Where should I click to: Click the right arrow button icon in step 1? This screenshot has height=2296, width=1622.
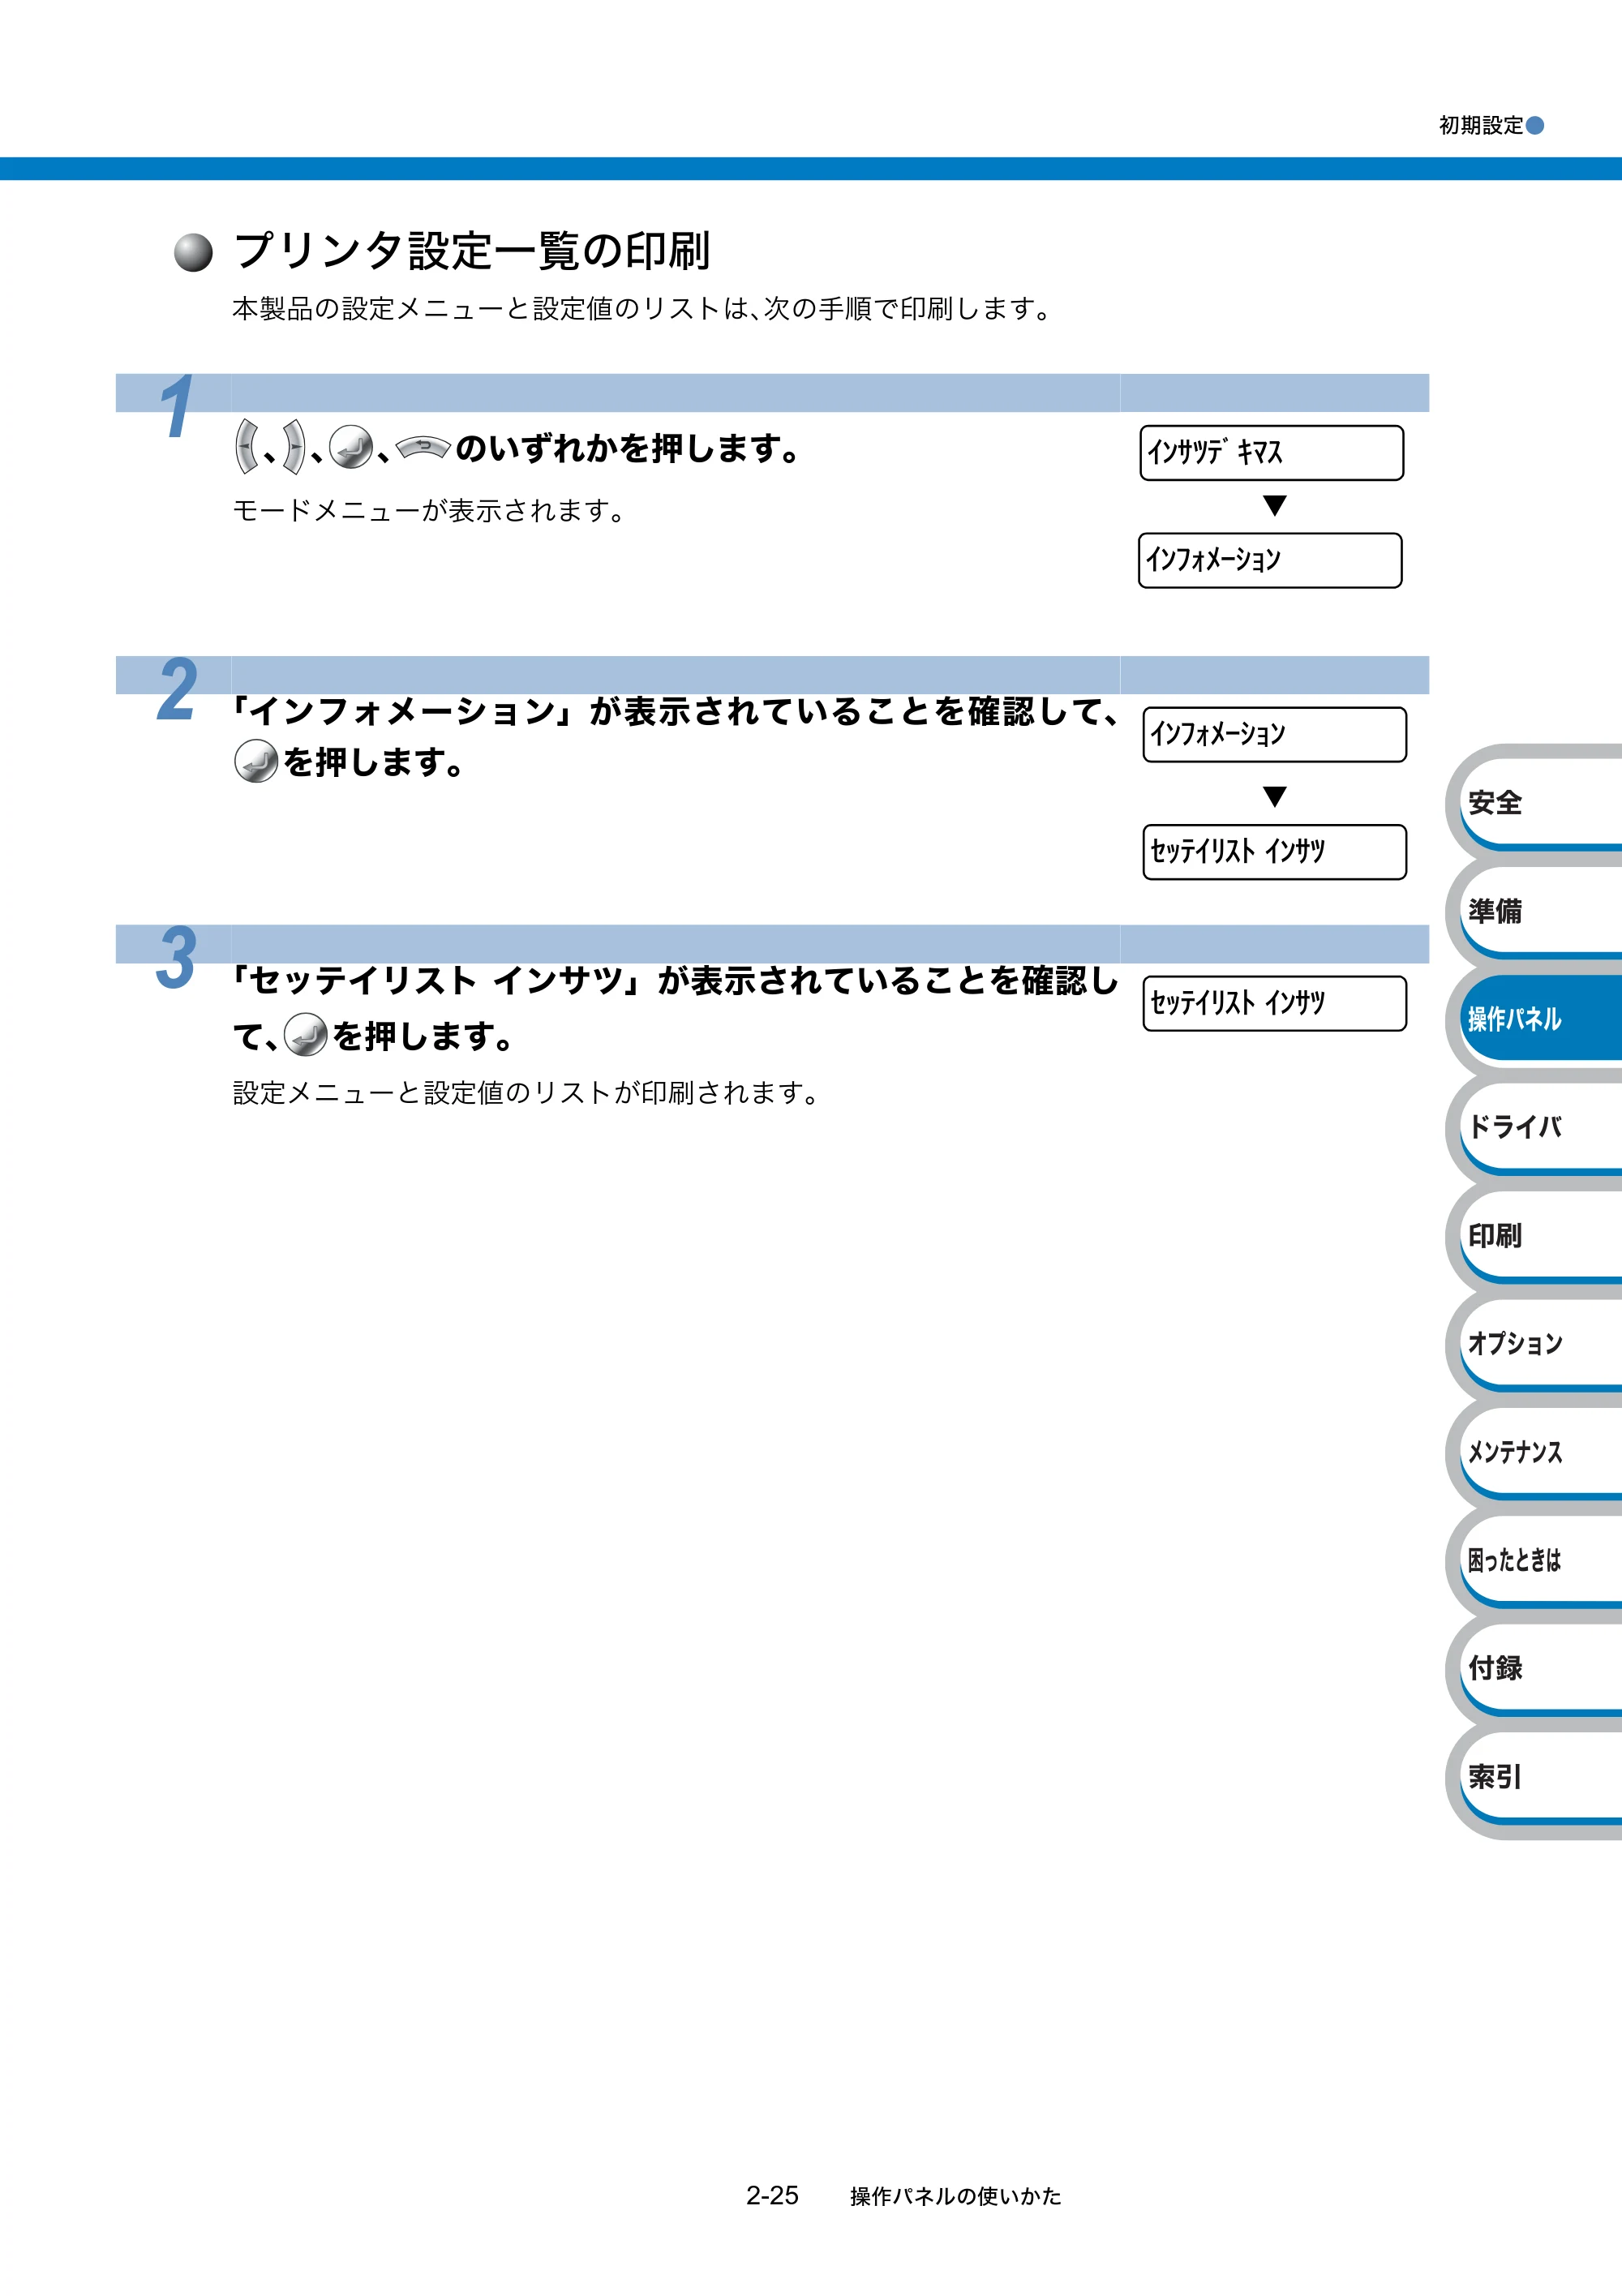click(x=295, y=447)
